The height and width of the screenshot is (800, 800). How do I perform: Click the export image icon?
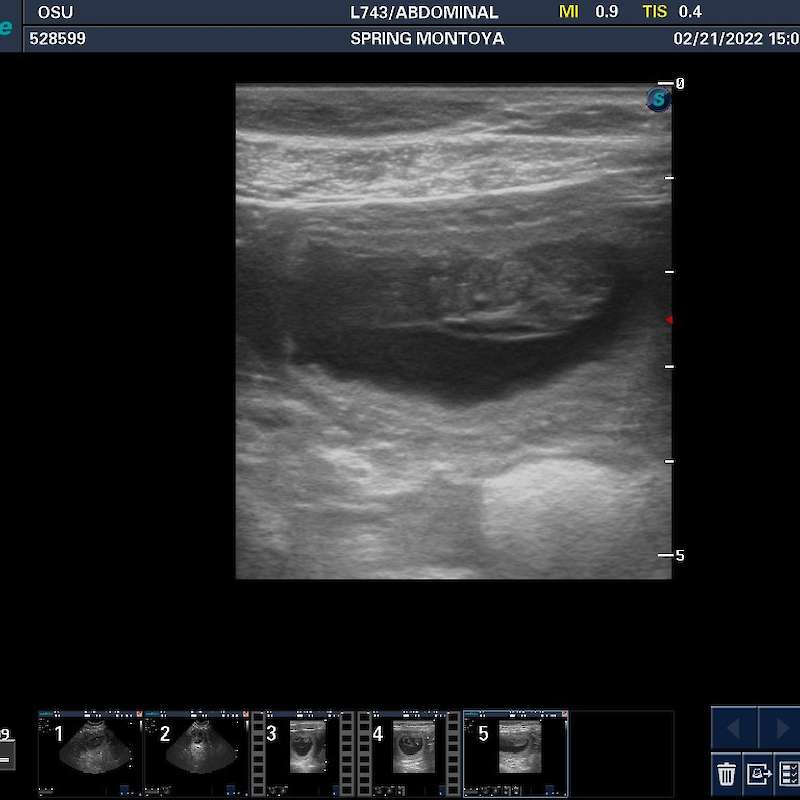pos(758,773)
